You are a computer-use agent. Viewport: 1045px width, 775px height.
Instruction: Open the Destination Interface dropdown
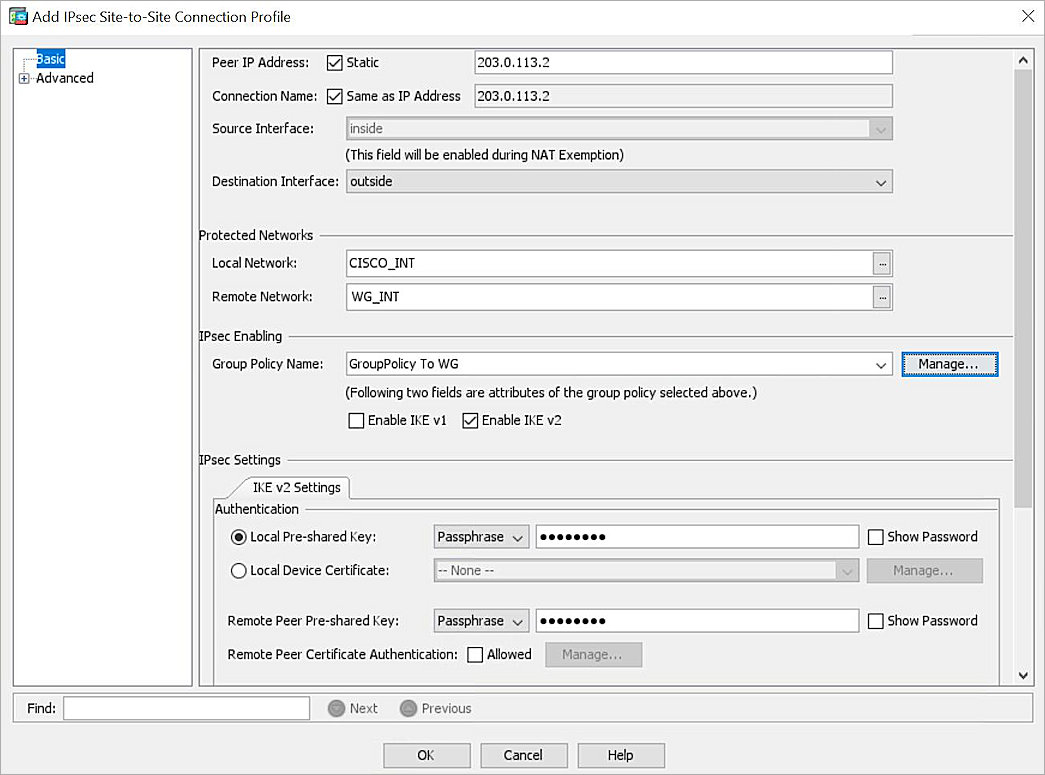[x=879, y=181]
